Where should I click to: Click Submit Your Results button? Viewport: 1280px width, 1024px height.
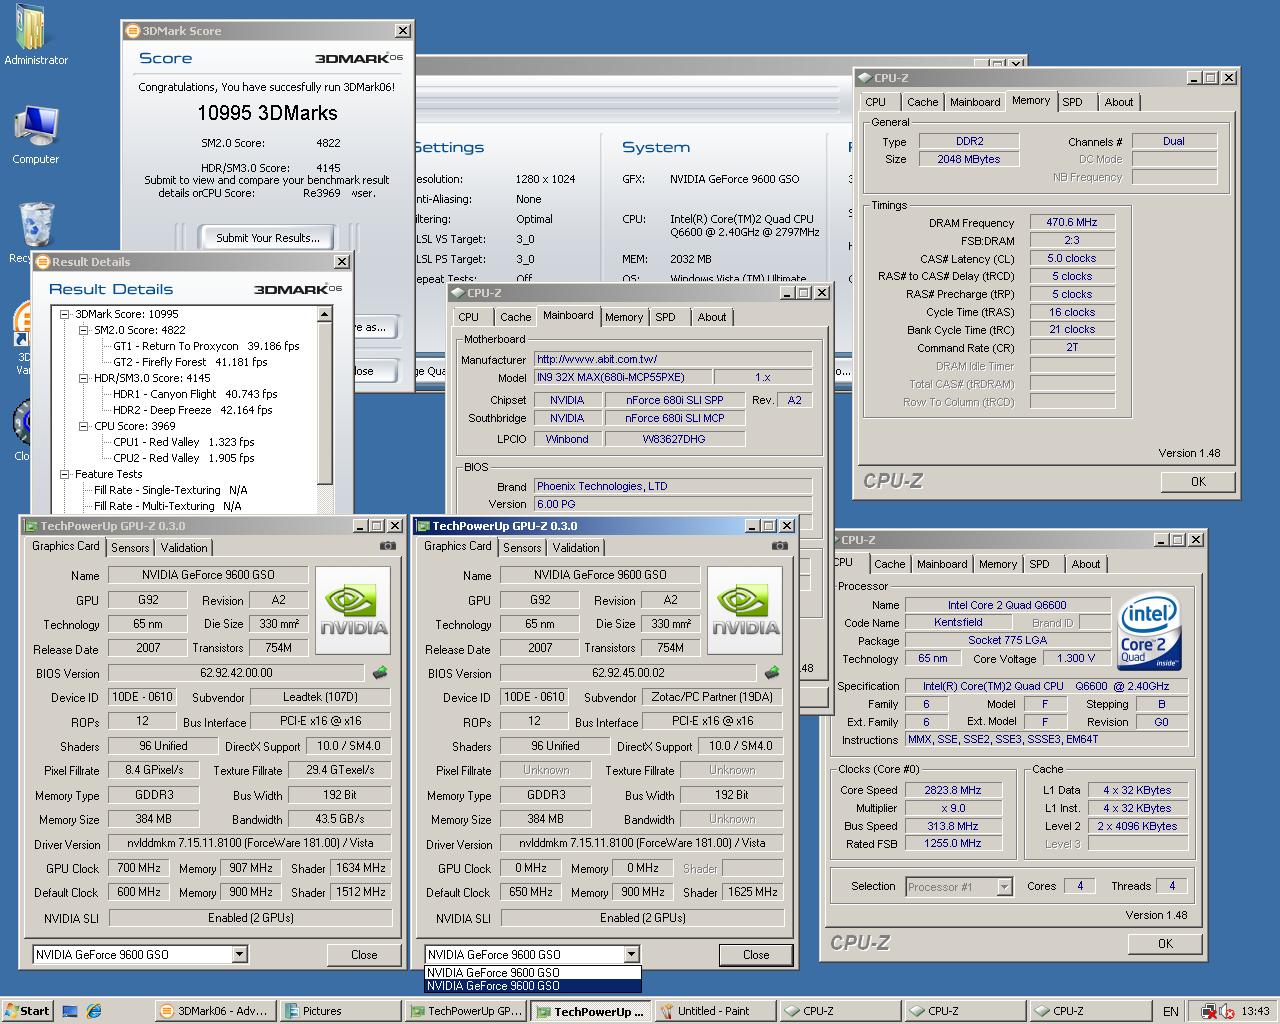(x=268, y=238)
